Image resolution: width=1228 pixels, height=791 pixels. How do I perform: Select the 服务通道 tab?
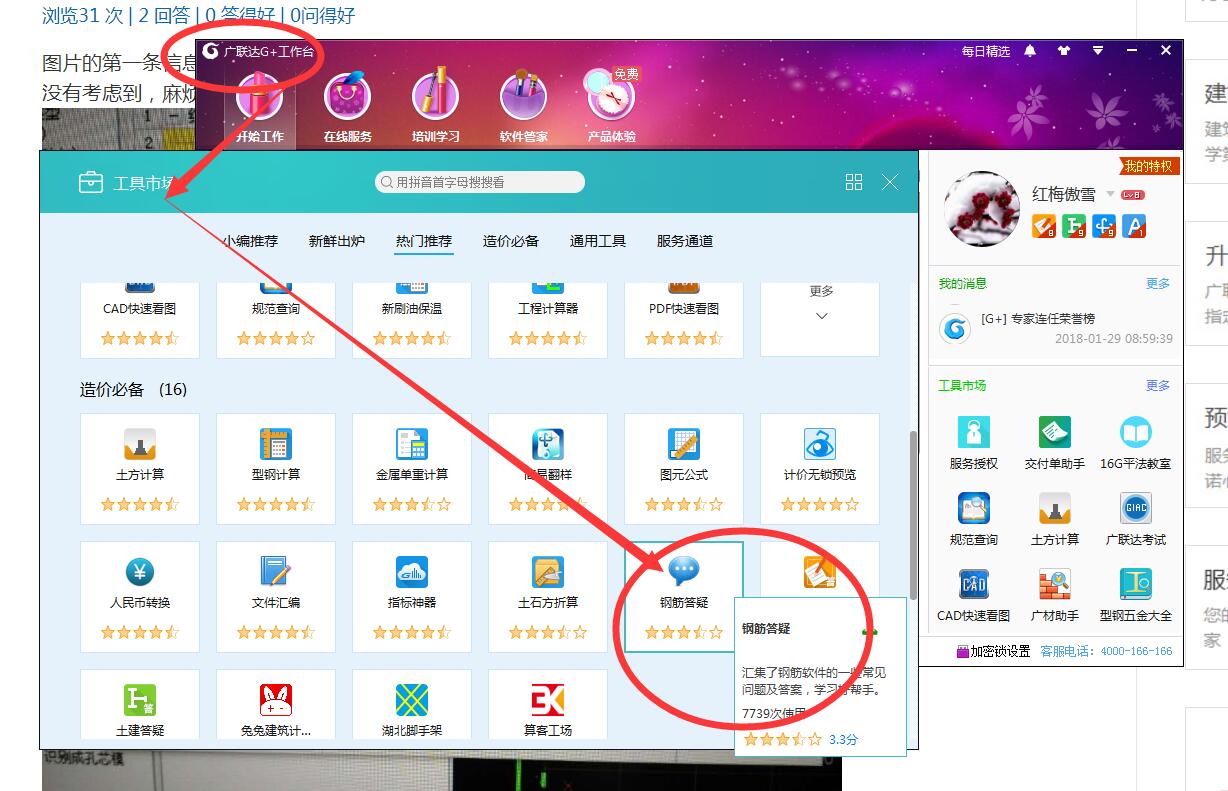coord(685,241)
